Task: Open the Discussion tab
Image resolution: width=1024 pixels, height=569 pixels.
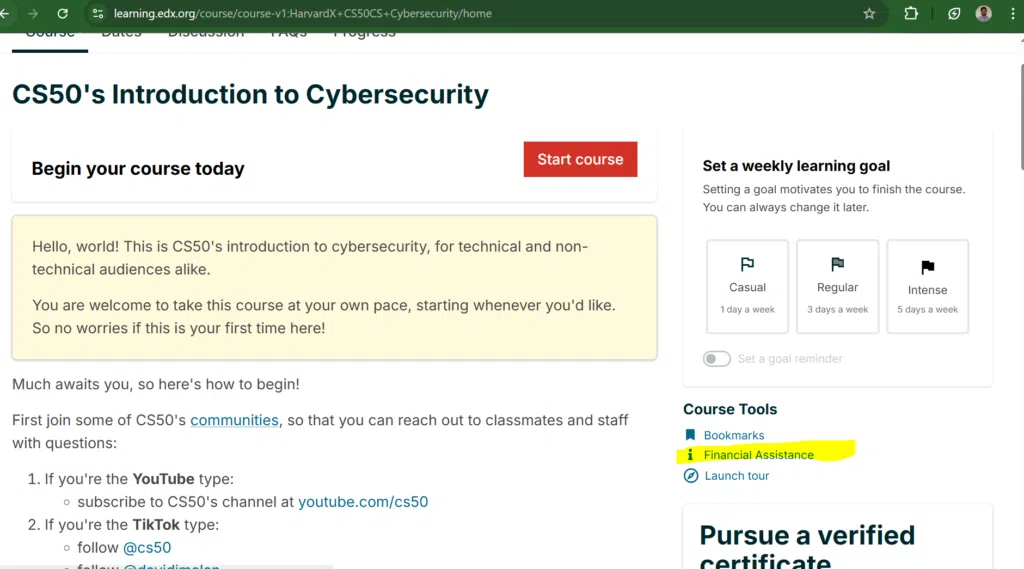Action: pyautogui.click(x=206, y=34)
